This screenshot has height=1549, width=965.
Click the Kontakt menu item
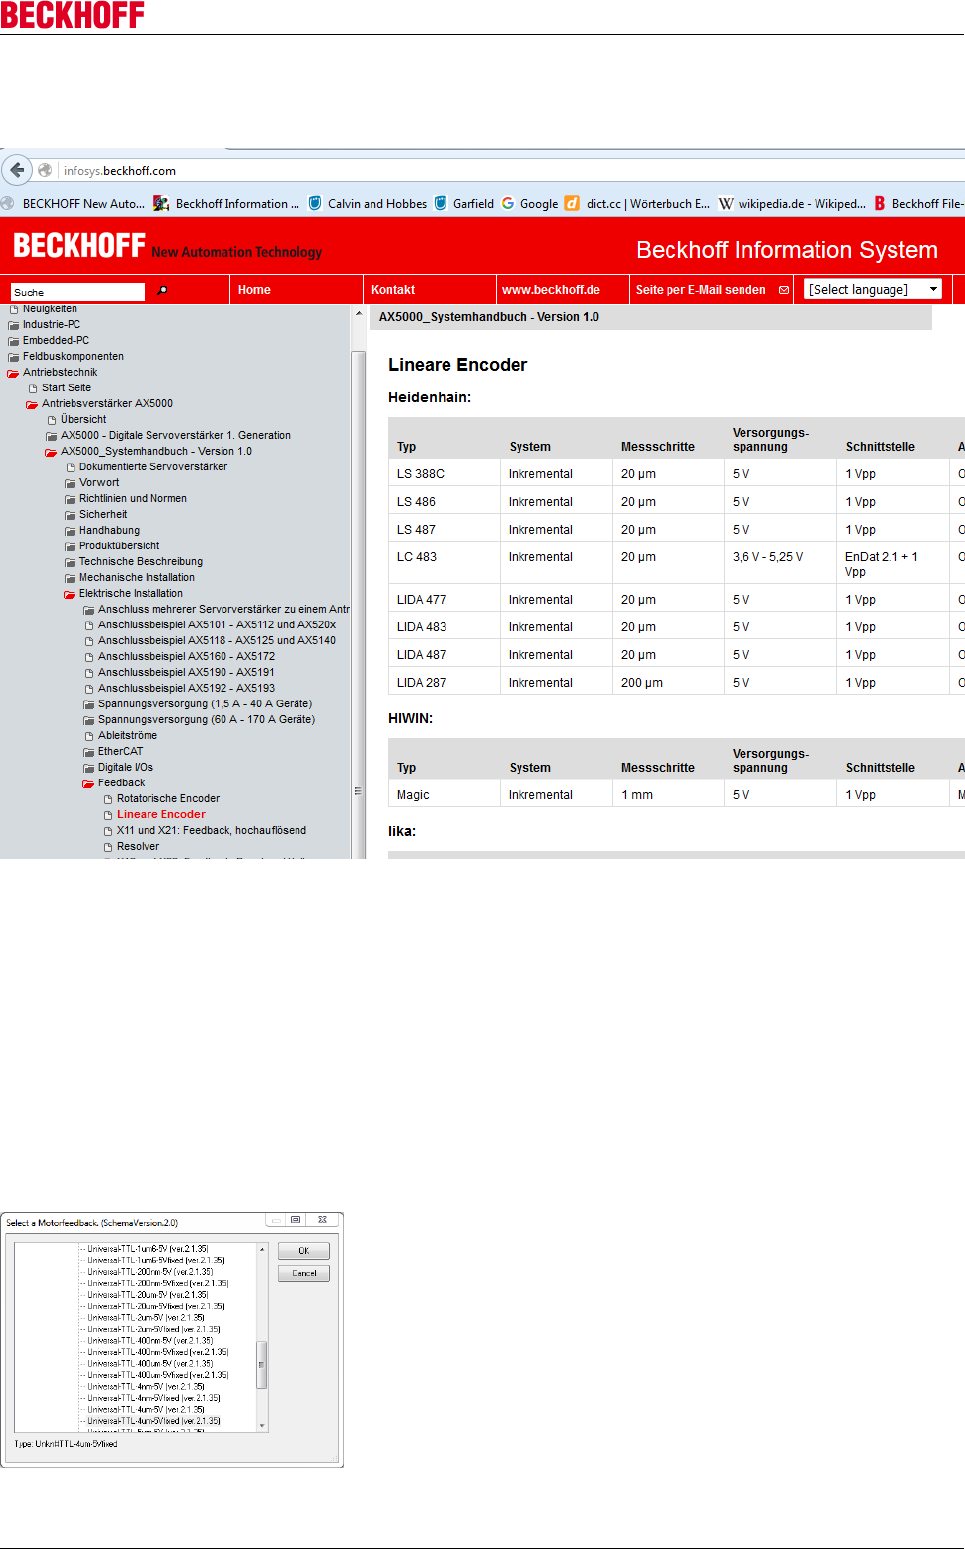(393, 290)
